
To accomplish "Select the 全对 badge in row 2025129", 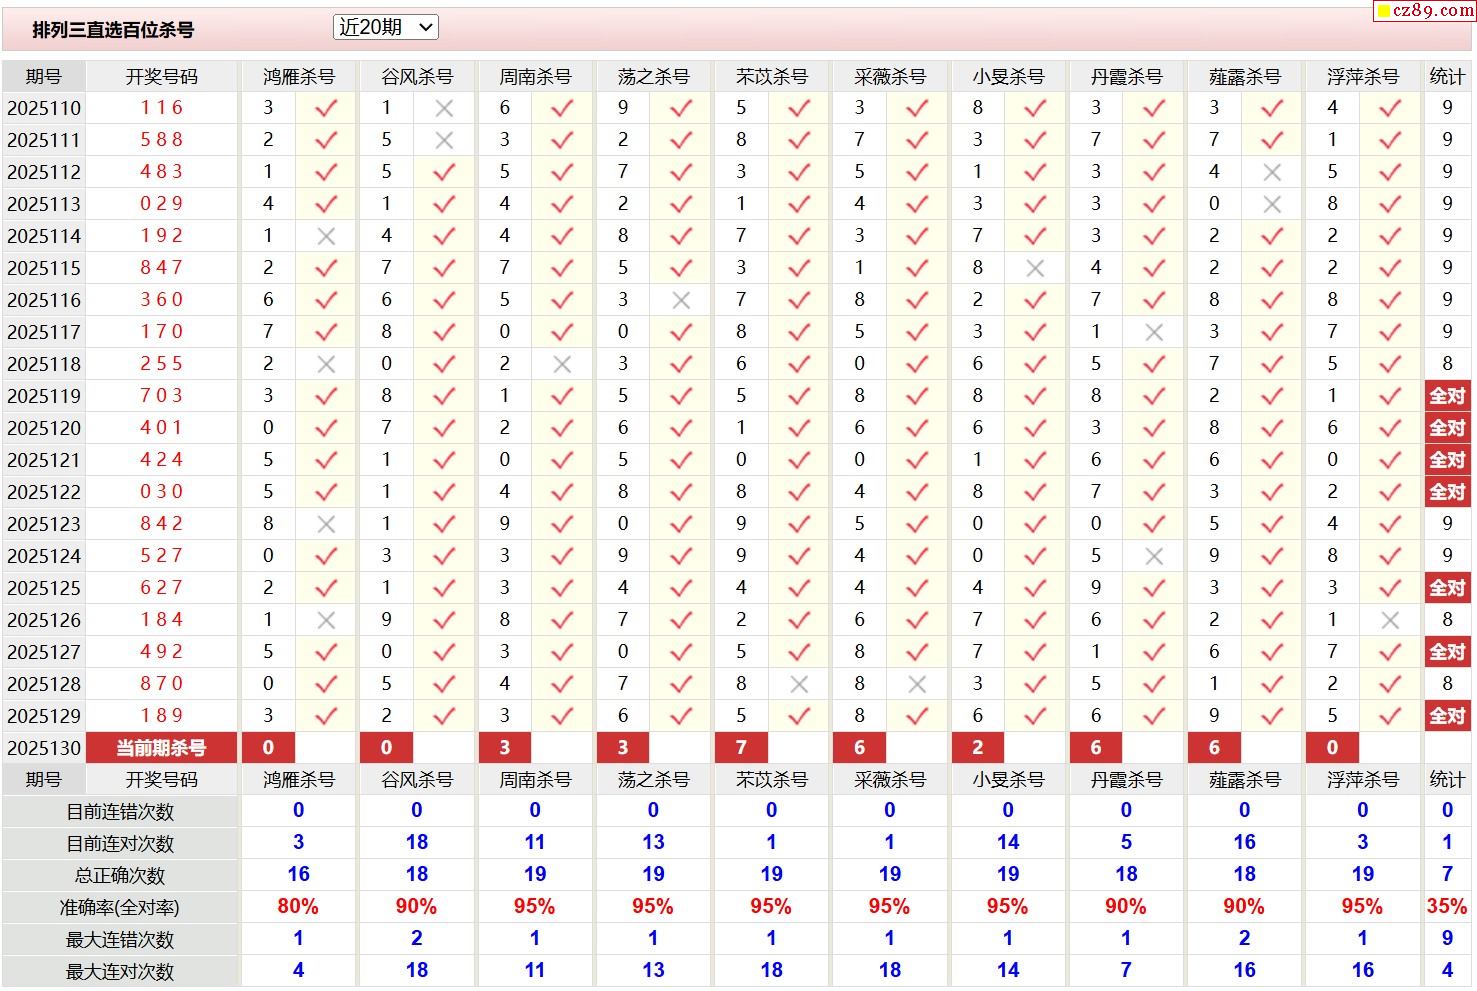I will pos(1447,716).
